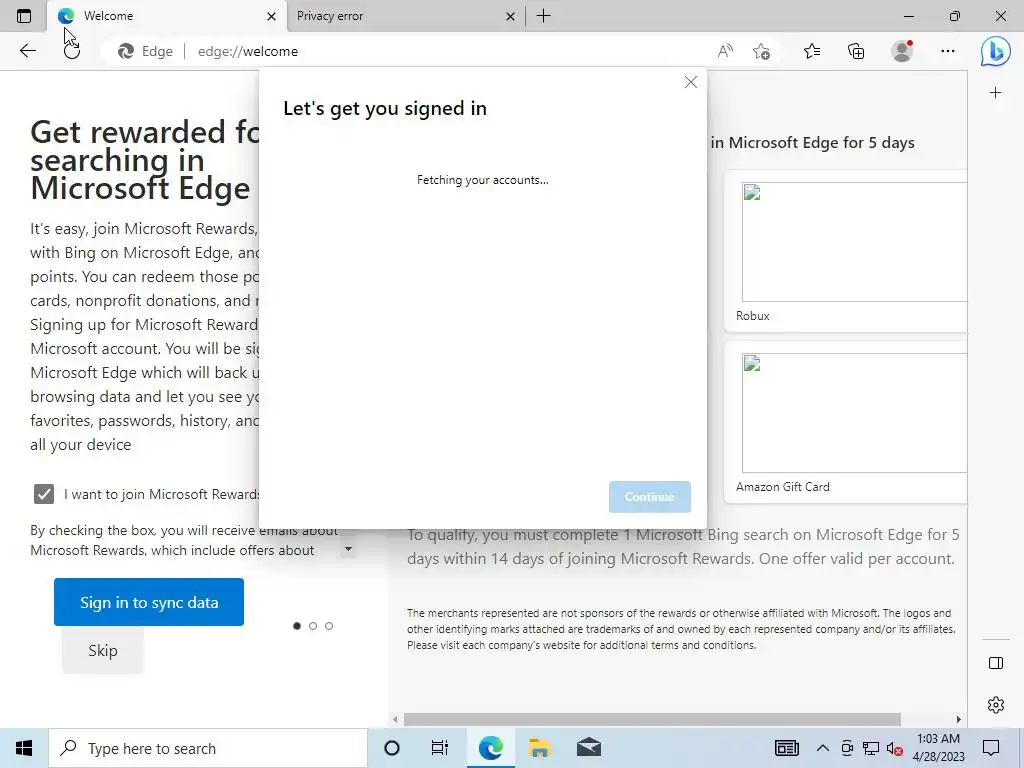This screenshot has width=1024, height=768.
Task: Open Mail app from taskbar
Action: [588, 748]
